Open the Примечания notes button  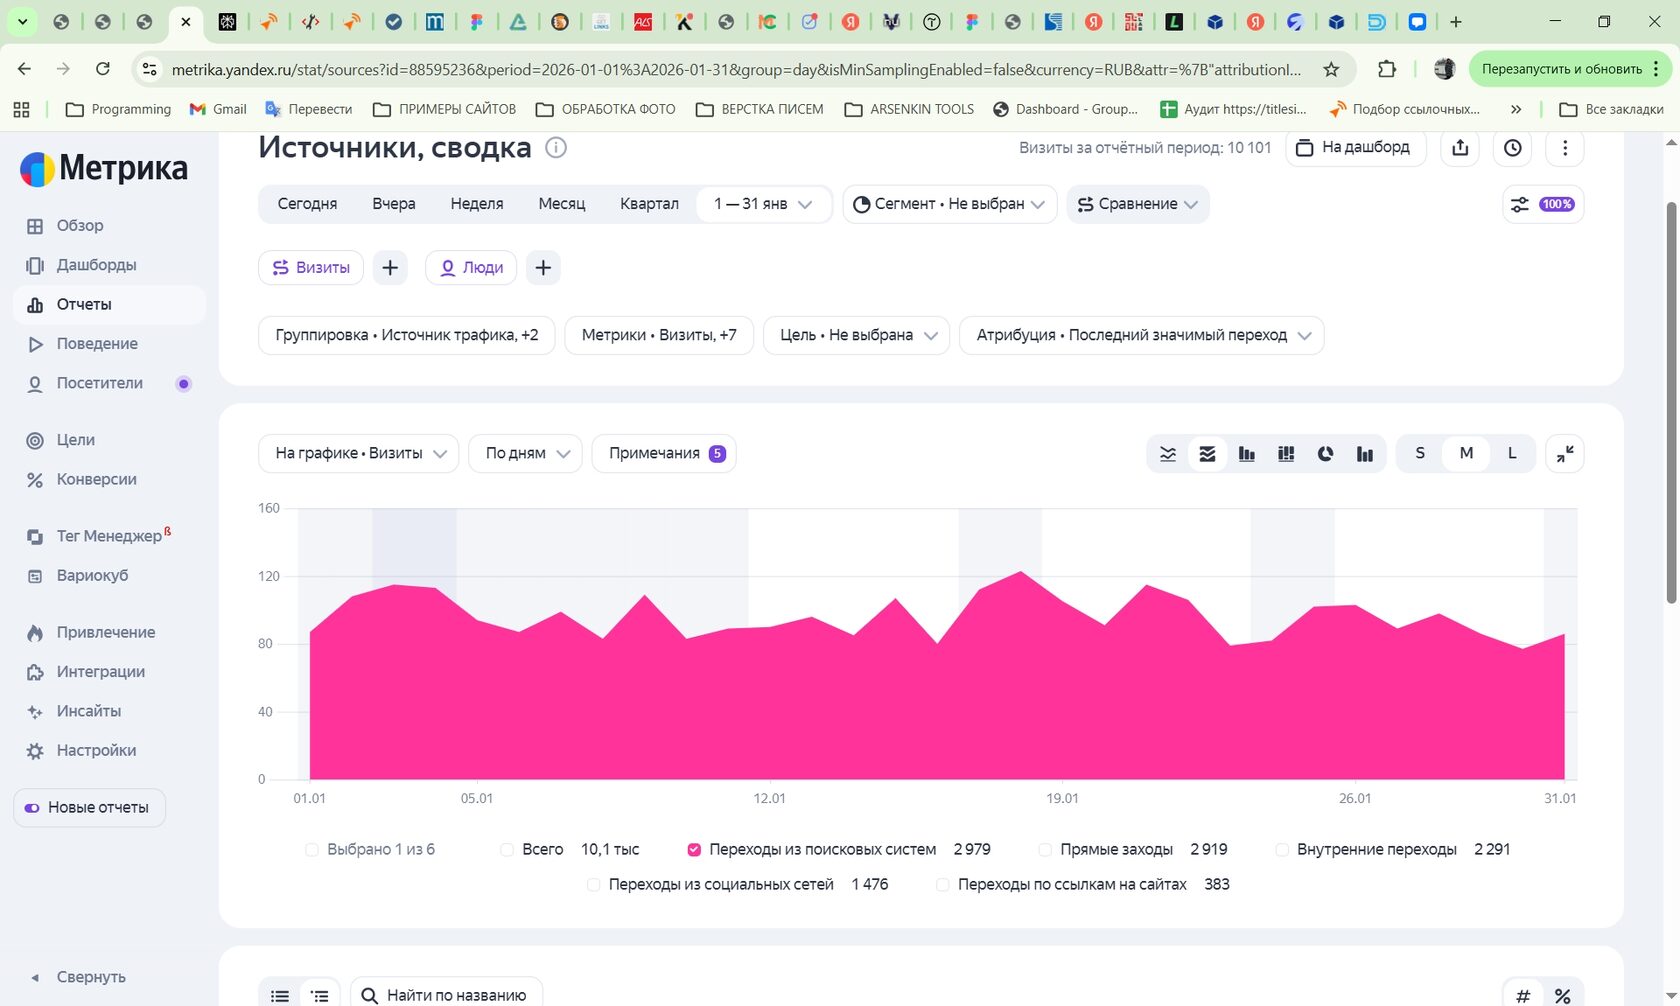(x=664, y=454)
